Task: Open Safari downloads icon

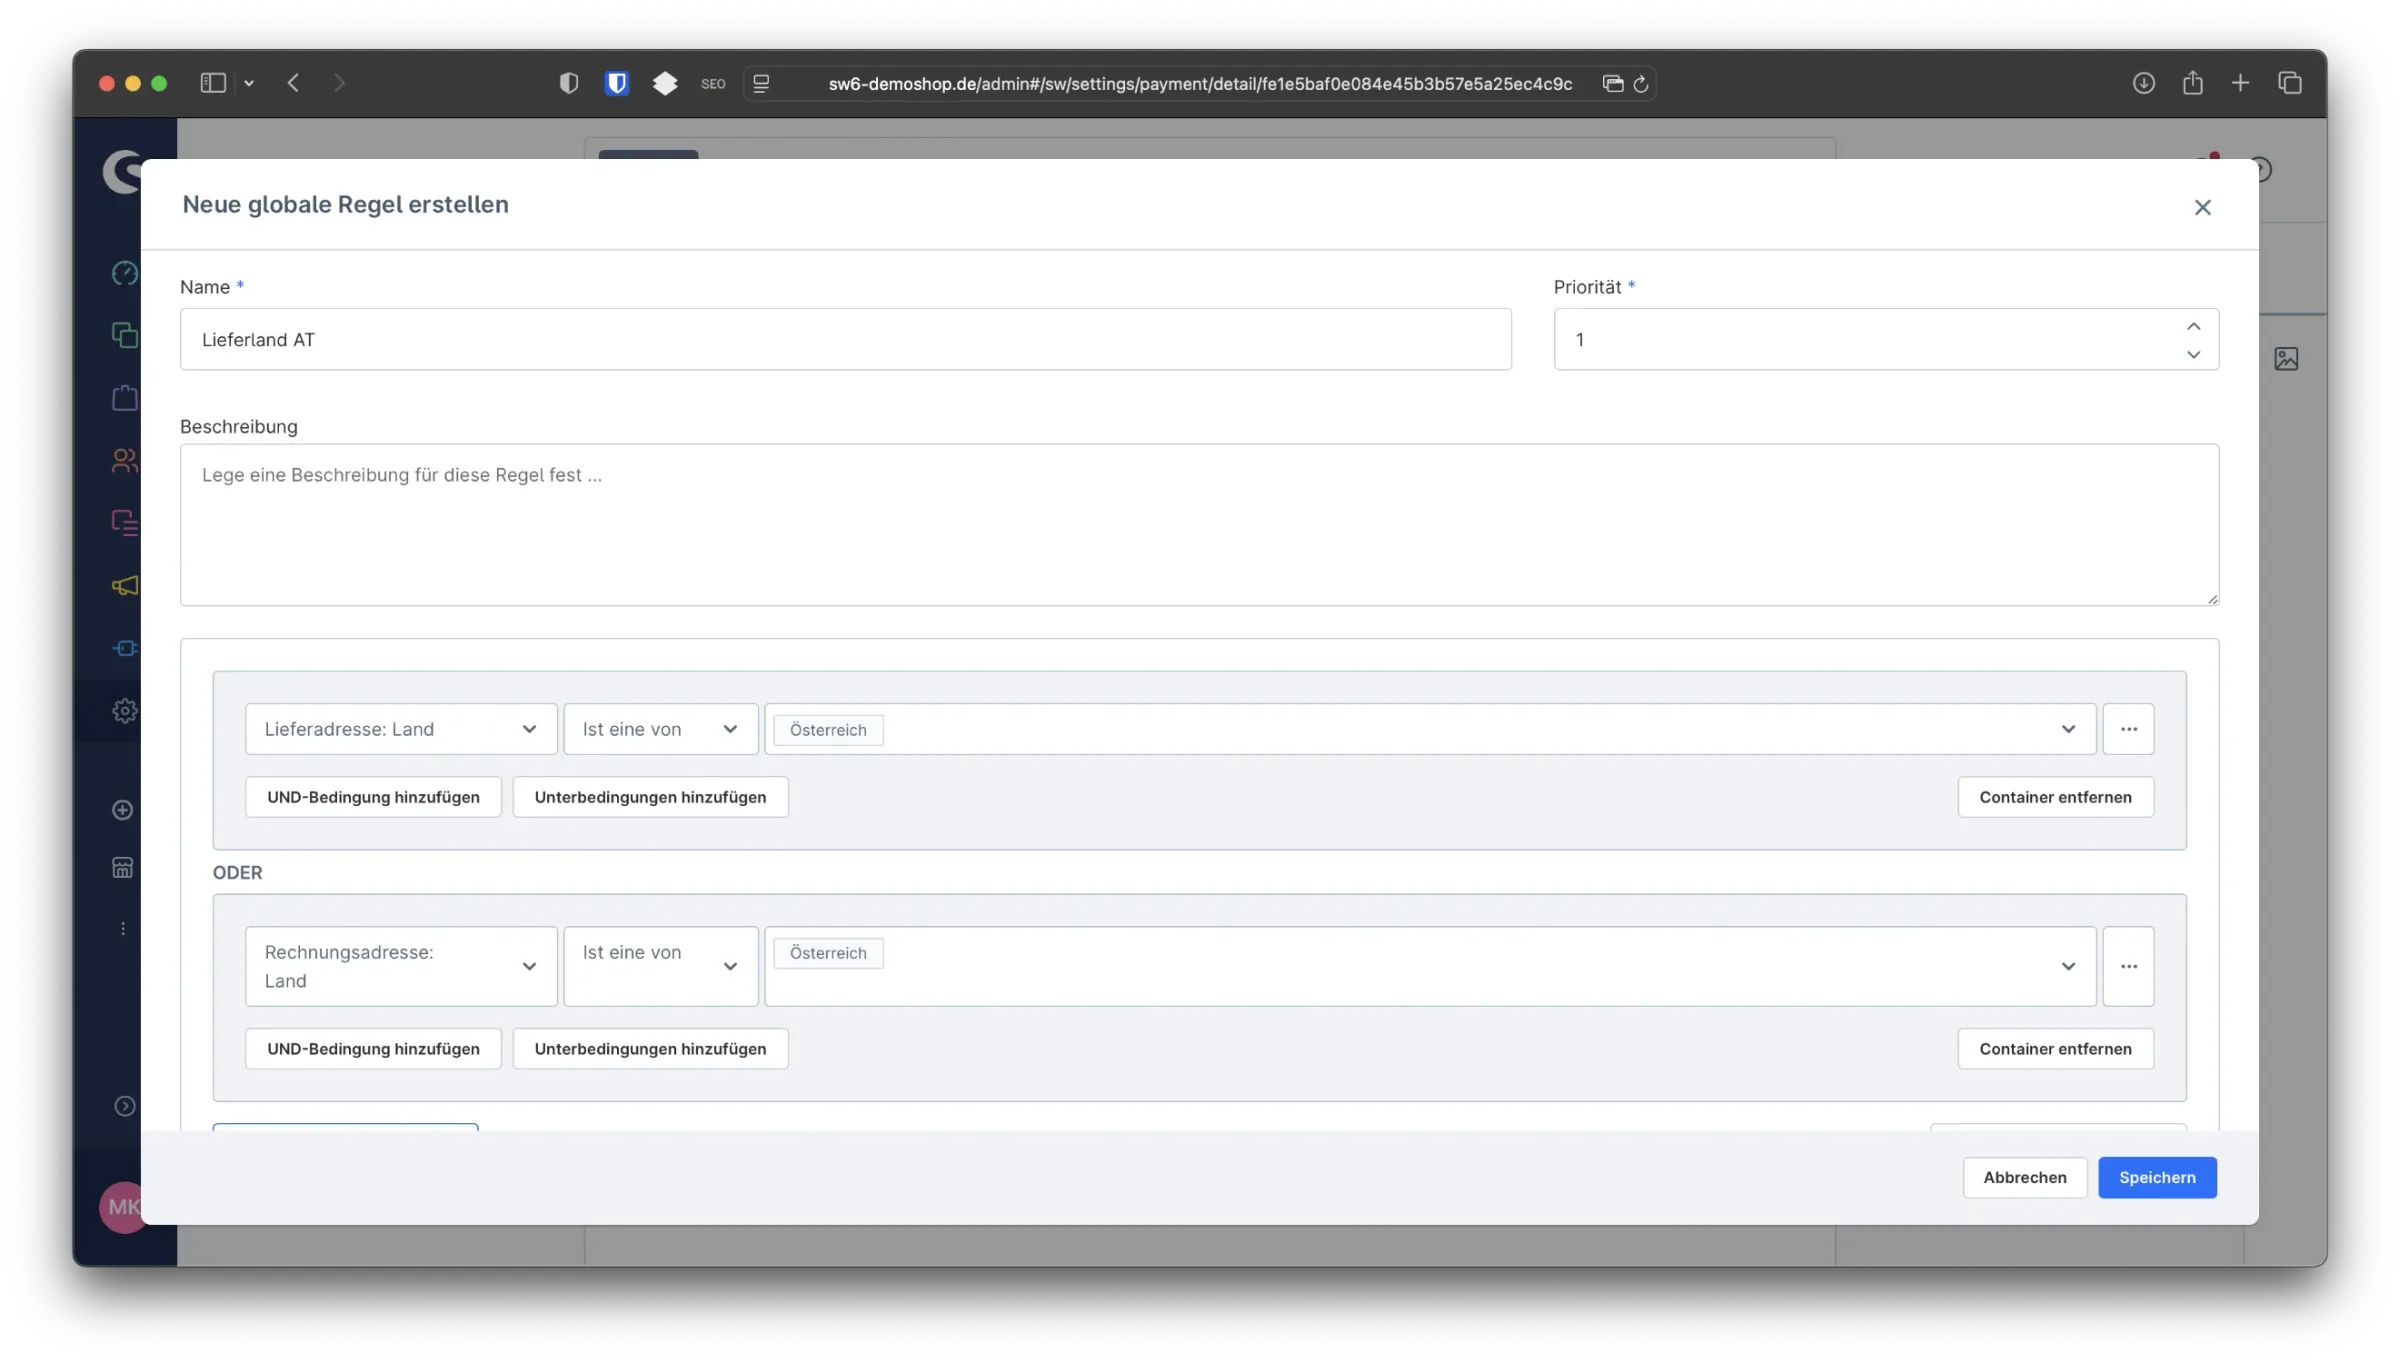Action: (2143, 84)
